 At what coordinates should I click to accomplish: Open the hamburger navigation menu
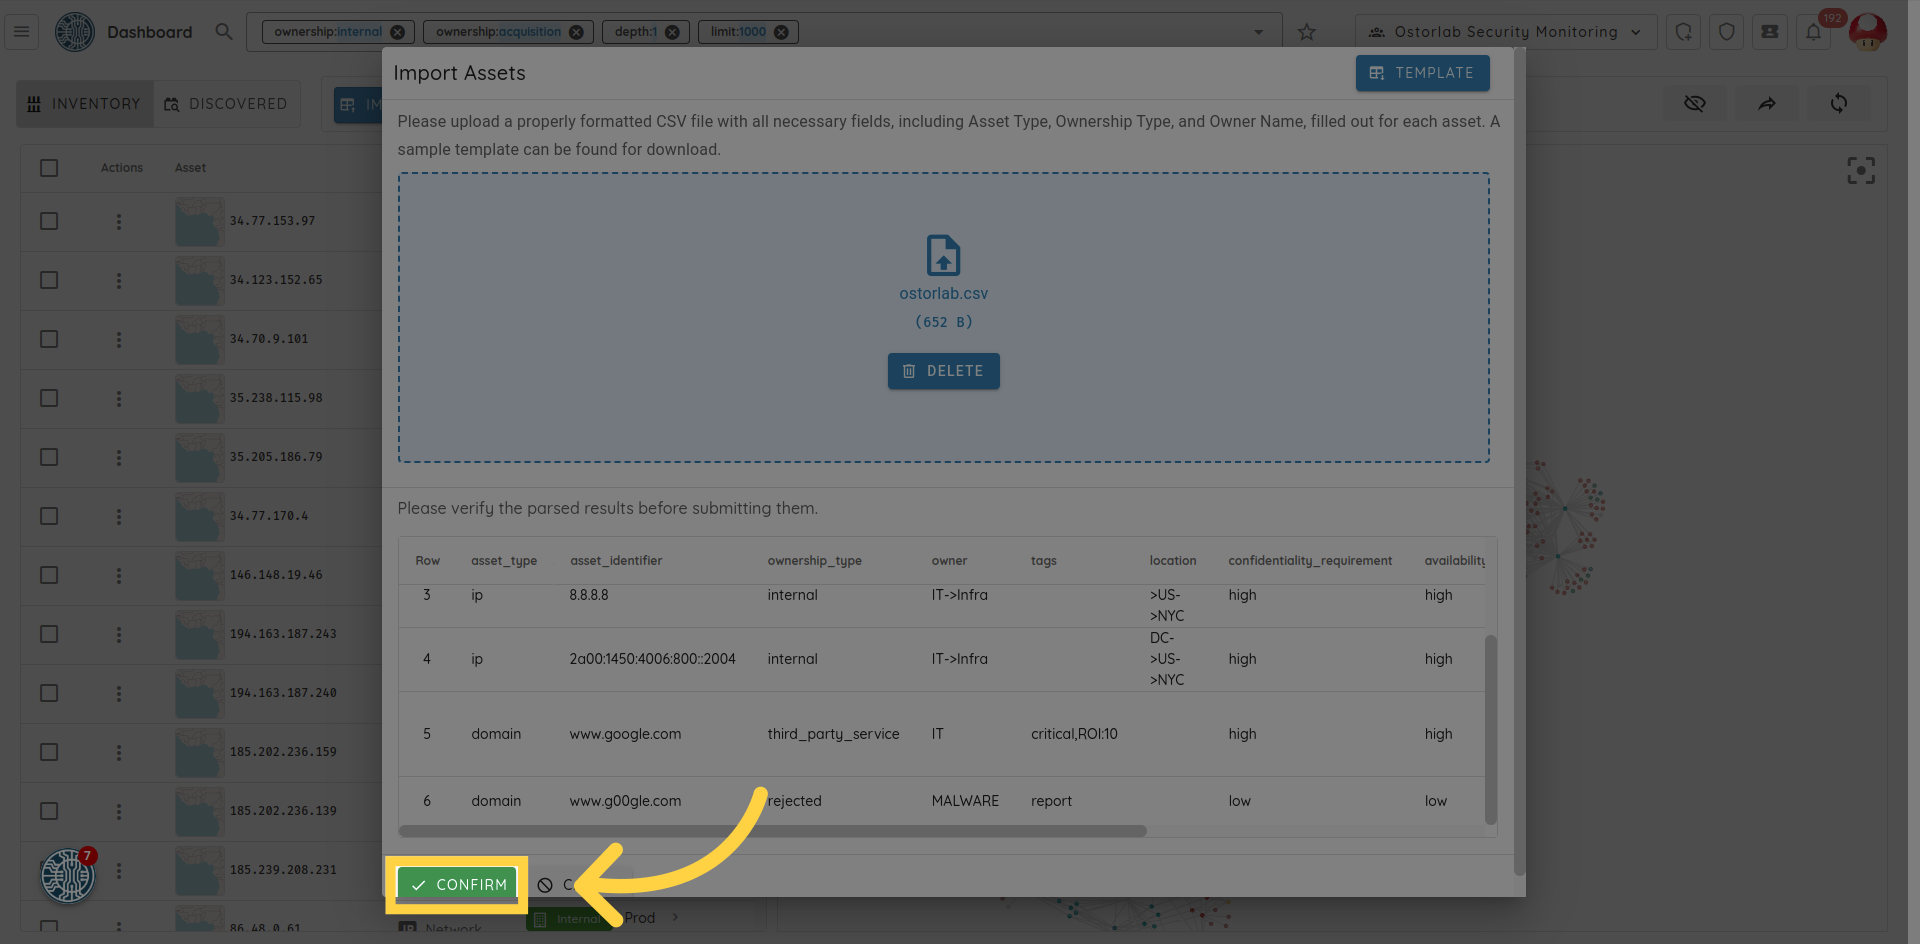21,32
